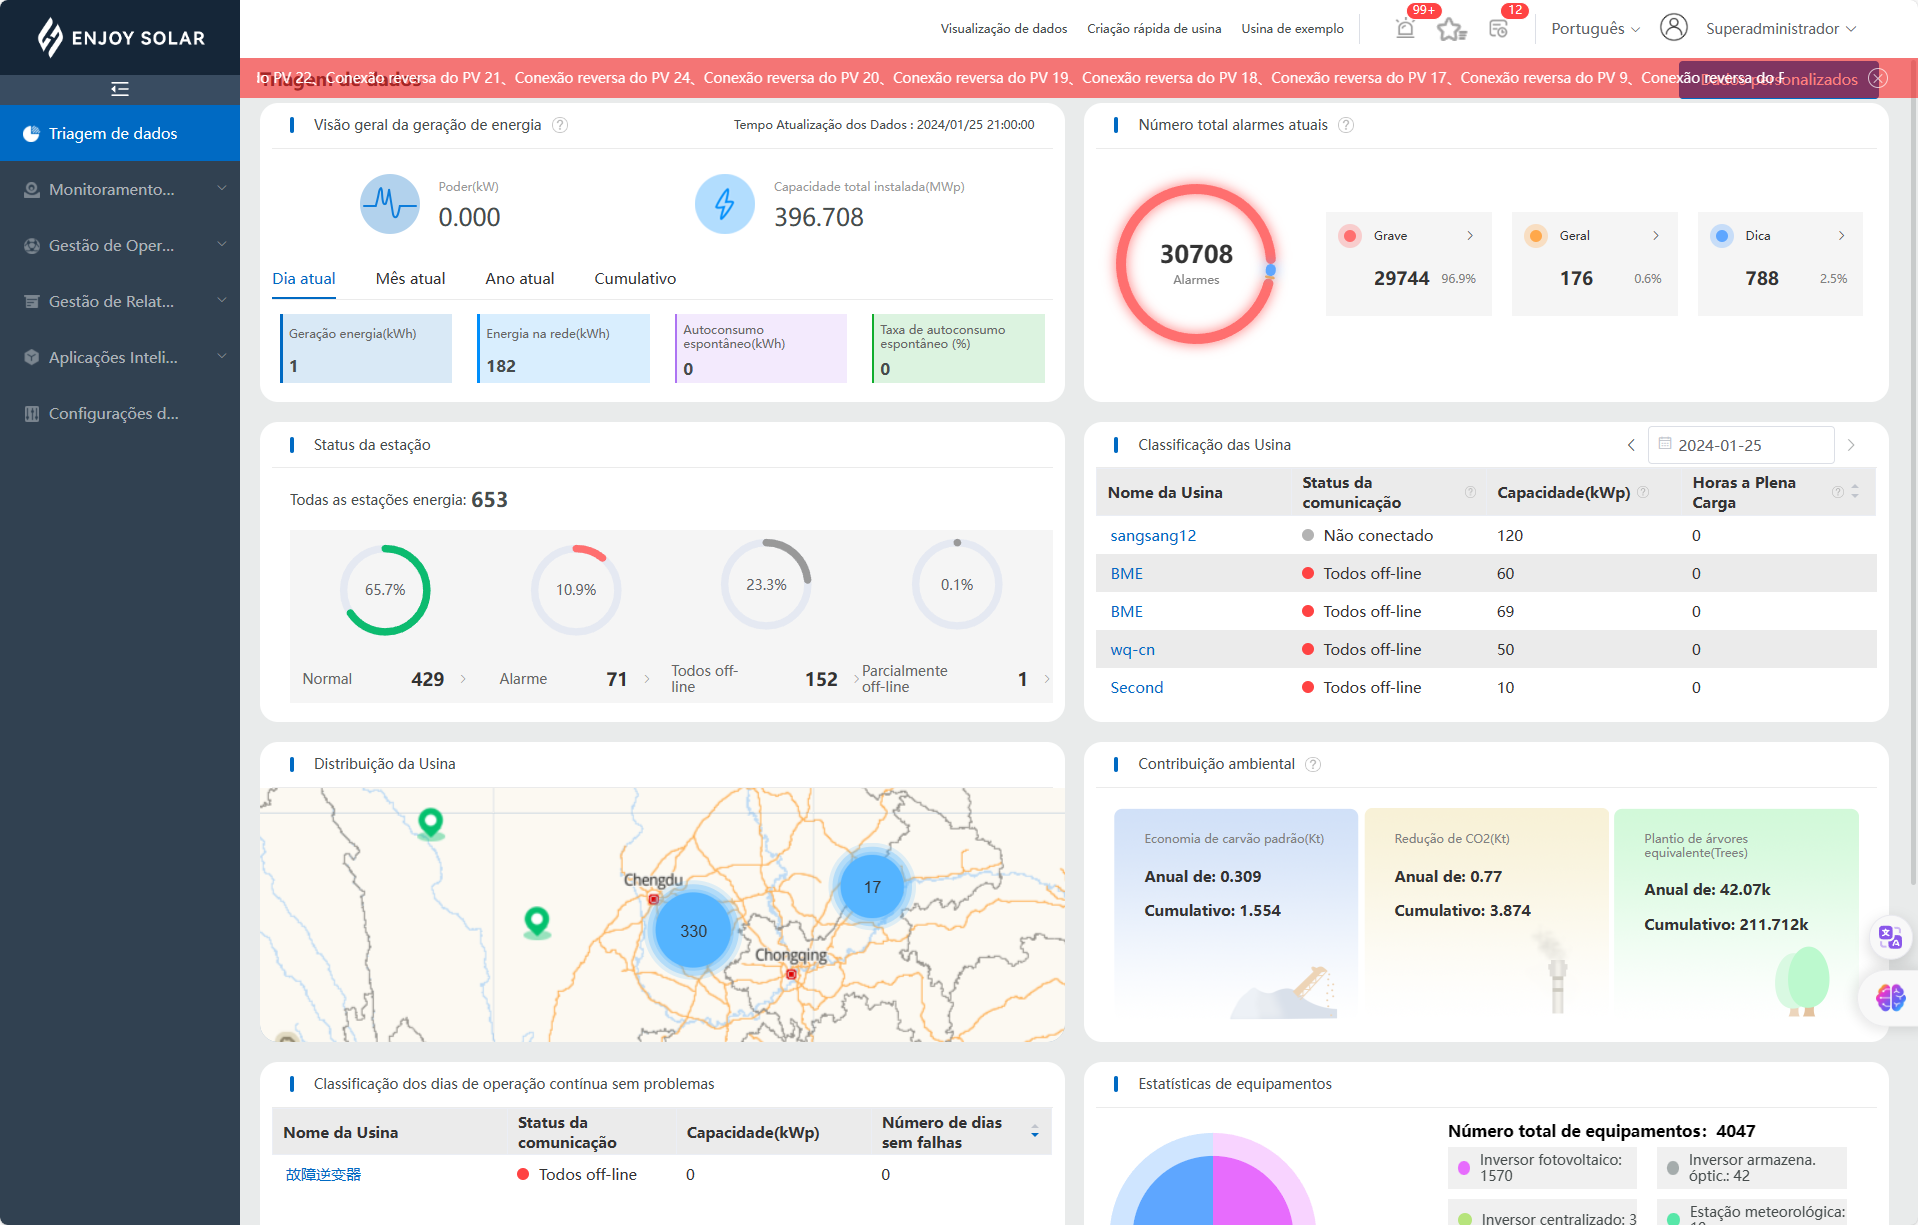Open Superadministrador account dropdown
1918x1225 pixels.
(x=1781, y=29)
